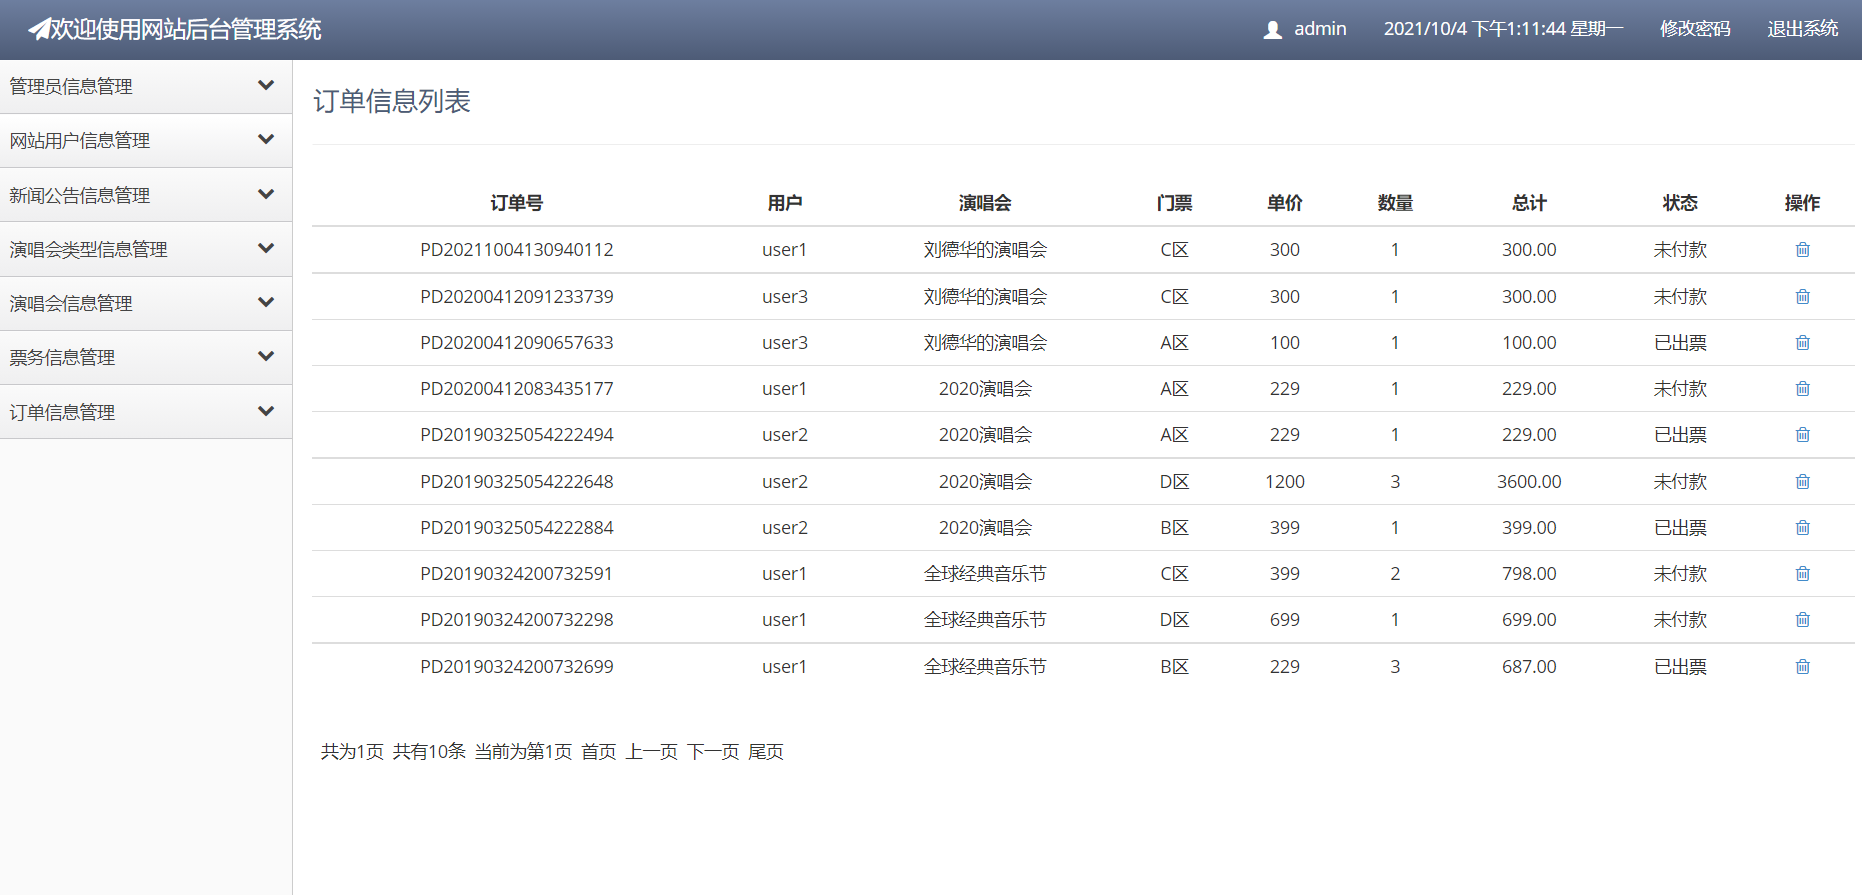Viewport: 1862px width, 895px height.
Task: Expand 演唱会类型信息管理 chevron
Action: pyautogui.click(x=266, y=248)
